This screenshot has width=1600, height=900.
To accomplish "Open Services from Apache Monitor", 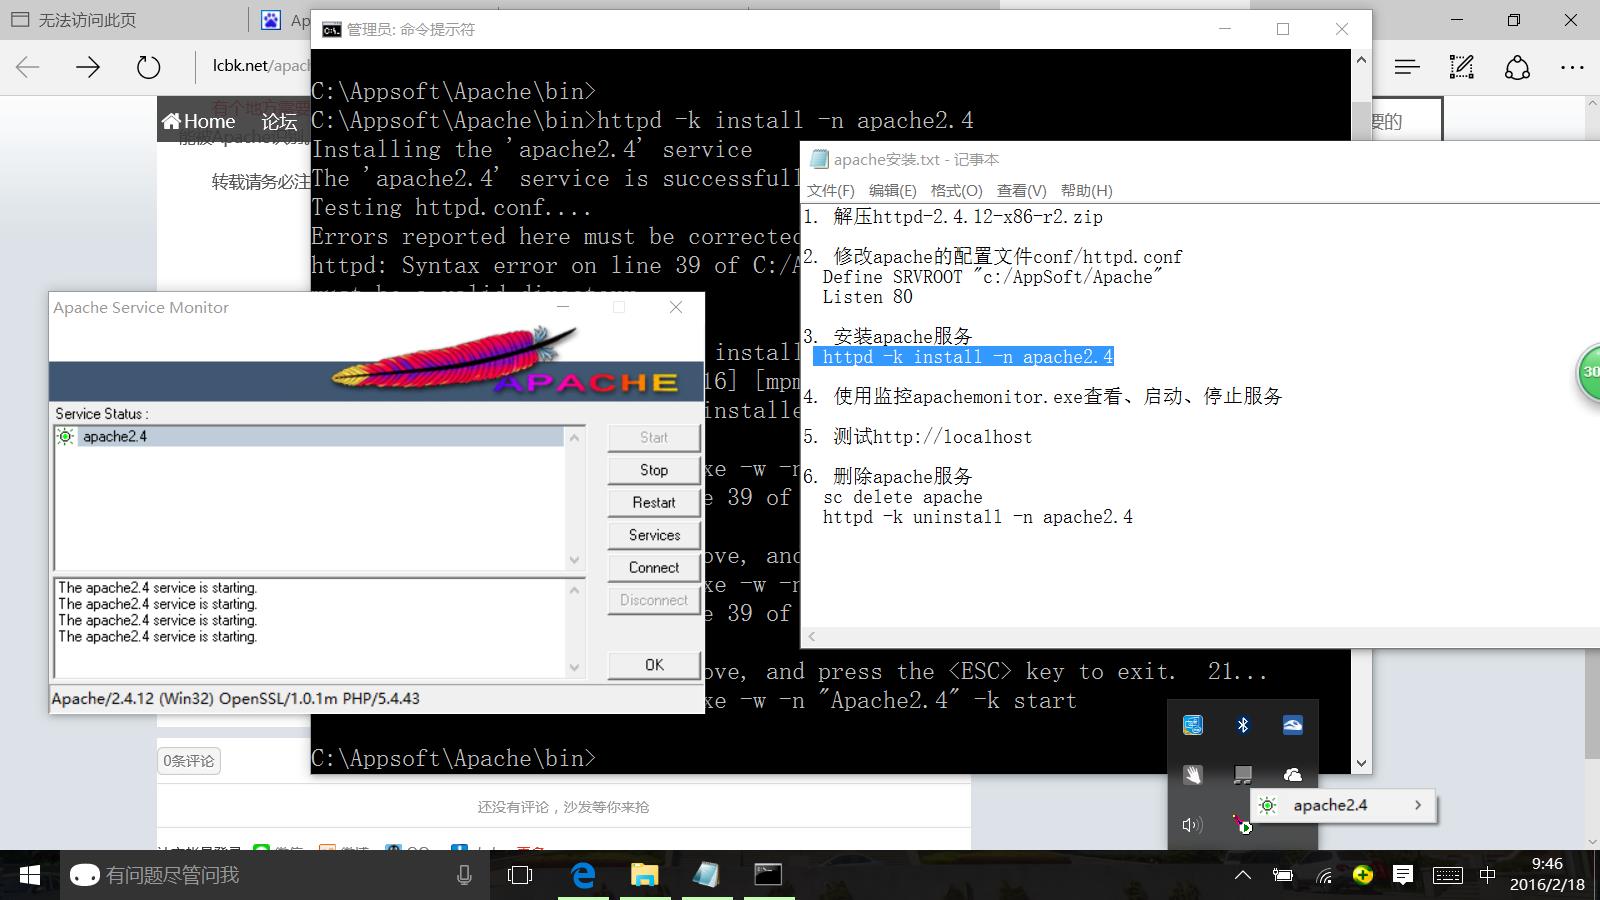I will 654,535.
